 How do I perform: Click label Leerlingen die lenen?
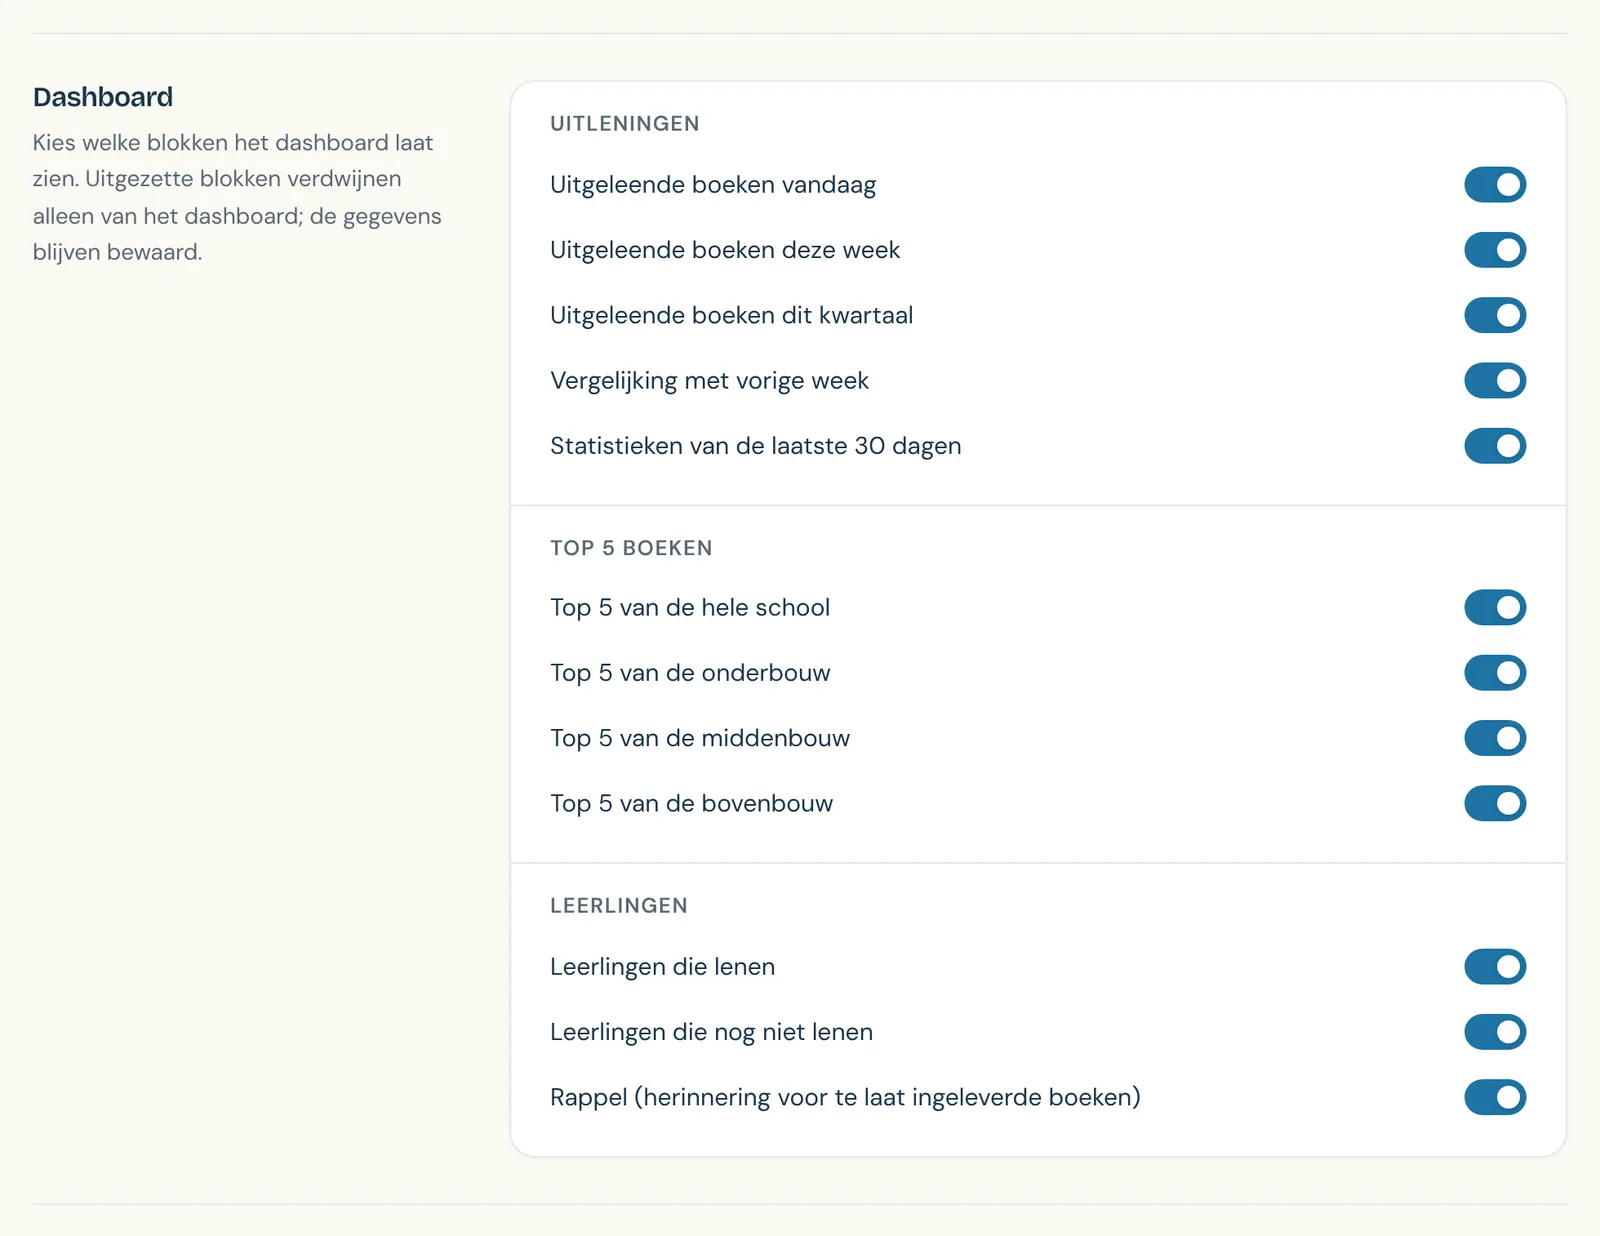pos(663,967)
